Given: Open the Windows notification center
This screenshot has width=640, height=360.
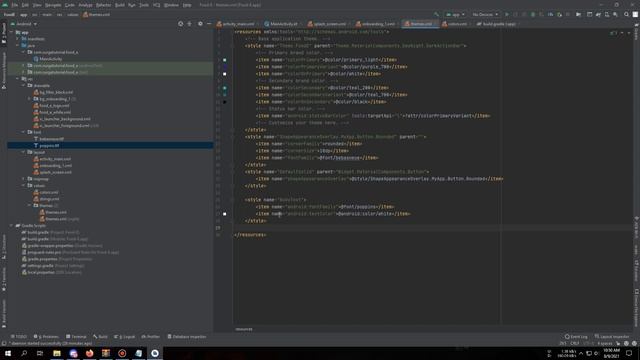Looking at the screenshot, I should coord(629,353).
